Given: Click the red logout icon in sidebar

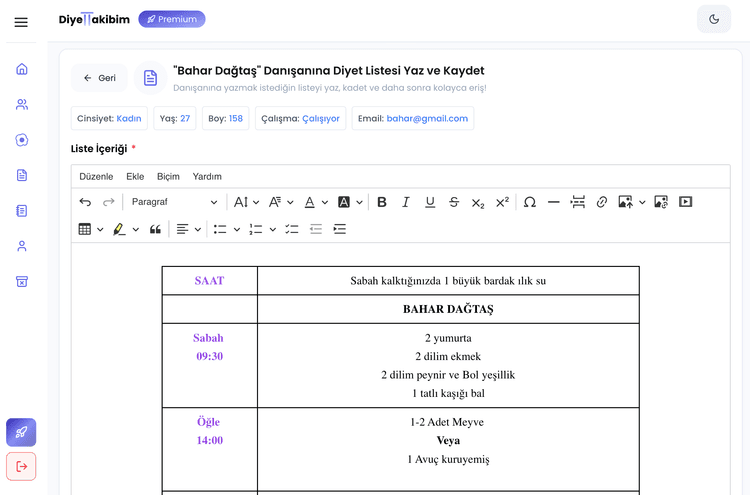Looking at the screenshot, I should (21, 466).
